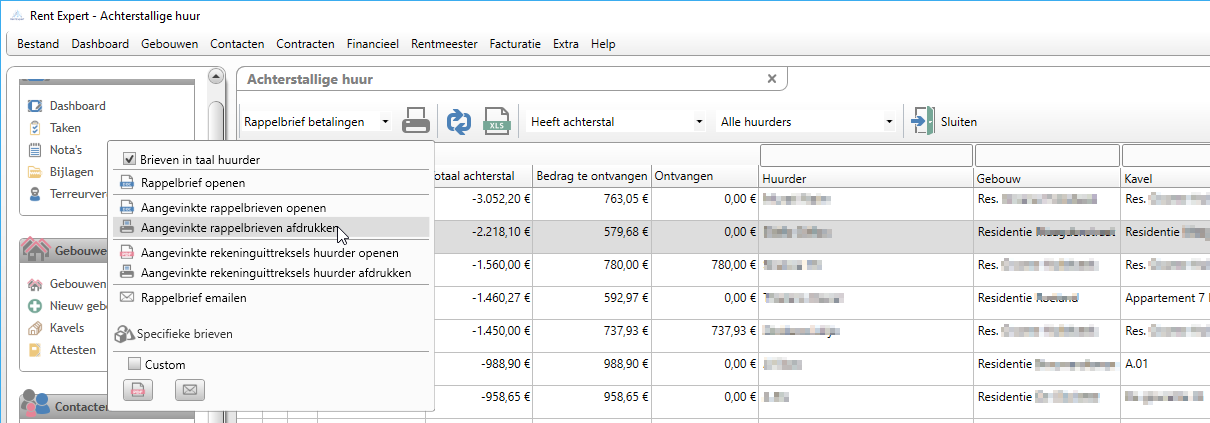
Task: Click the Sluiten door icon
Action: pos(923,122)
